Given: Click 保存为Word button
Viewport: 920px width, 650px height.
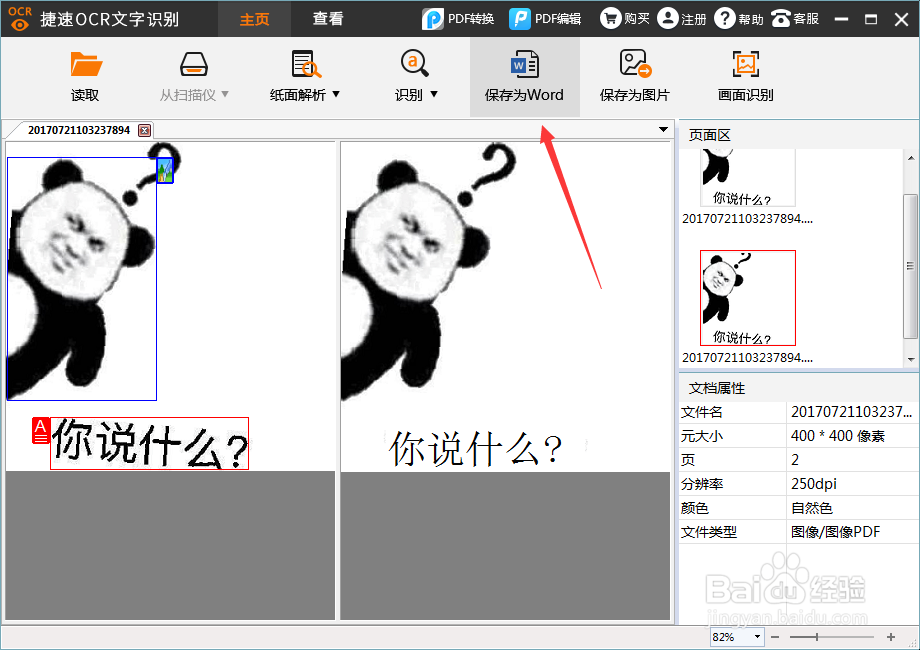Looking at the screenshot, I should coord(525,77).
